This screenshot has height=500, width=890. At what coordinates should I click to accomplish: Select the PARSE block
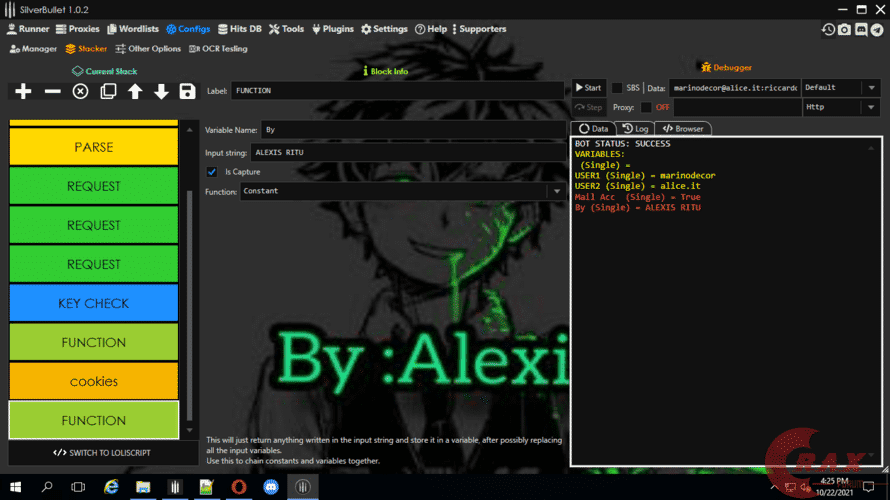point(94,147)
